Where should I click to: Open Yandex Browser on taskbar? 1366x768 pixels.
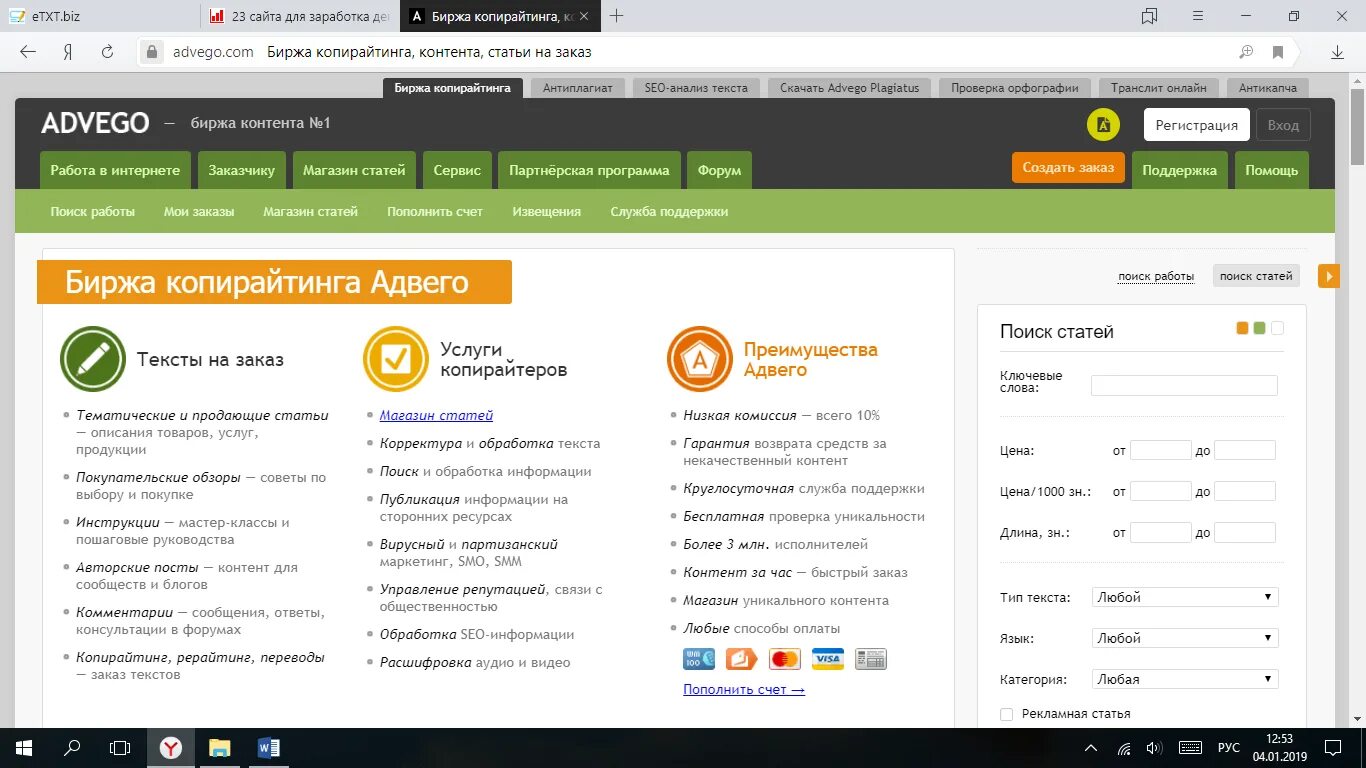[x=171, y=748]
